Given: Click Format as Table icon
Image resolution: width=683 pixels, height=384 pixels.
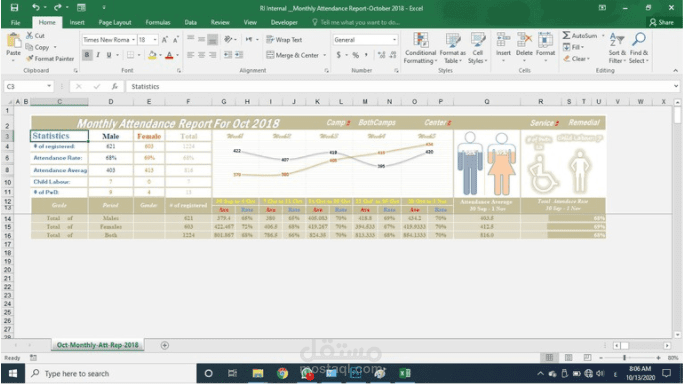Looking at the screenshot, I should coord(453,48).
